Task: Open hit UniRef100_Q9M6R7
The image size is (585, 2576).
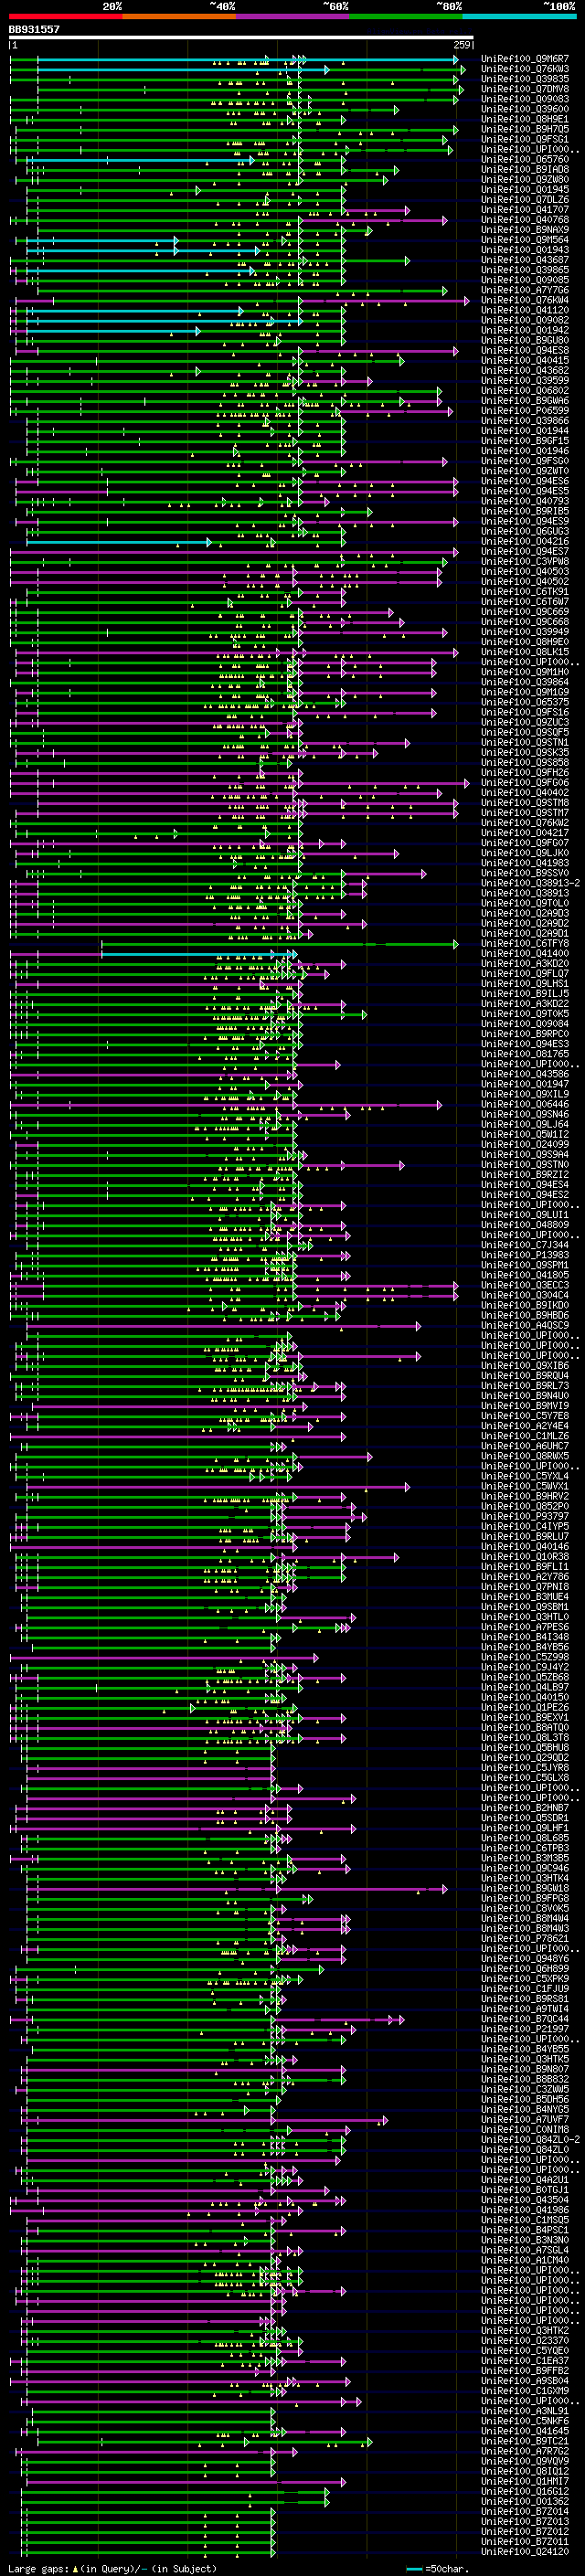Action: tap(525, 59)
